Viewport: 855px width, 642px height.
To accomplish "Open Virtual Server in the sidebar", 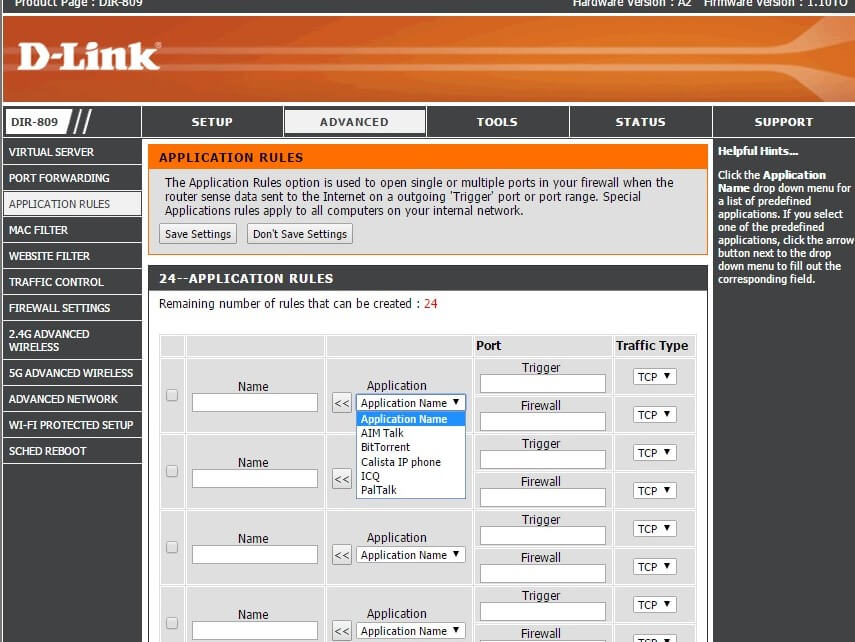I will click(x=72, y=152).
